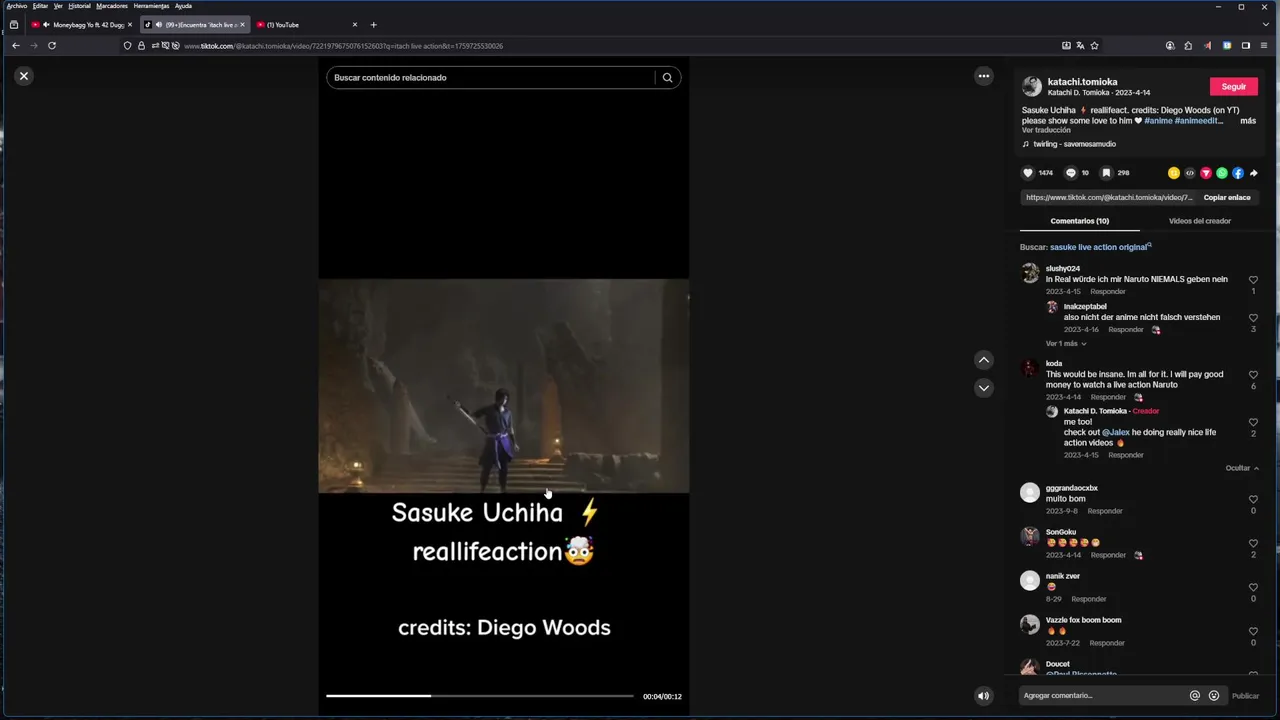Reload the page with the refresh icon
Screen dimensions: 1280x720
pos(52,45)
